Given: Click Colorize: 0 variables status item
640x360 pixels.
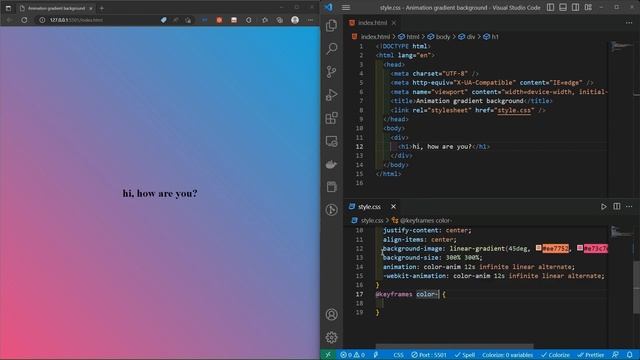Looking at the screenshot, I should pyautogui.click(x=507, y=355).
